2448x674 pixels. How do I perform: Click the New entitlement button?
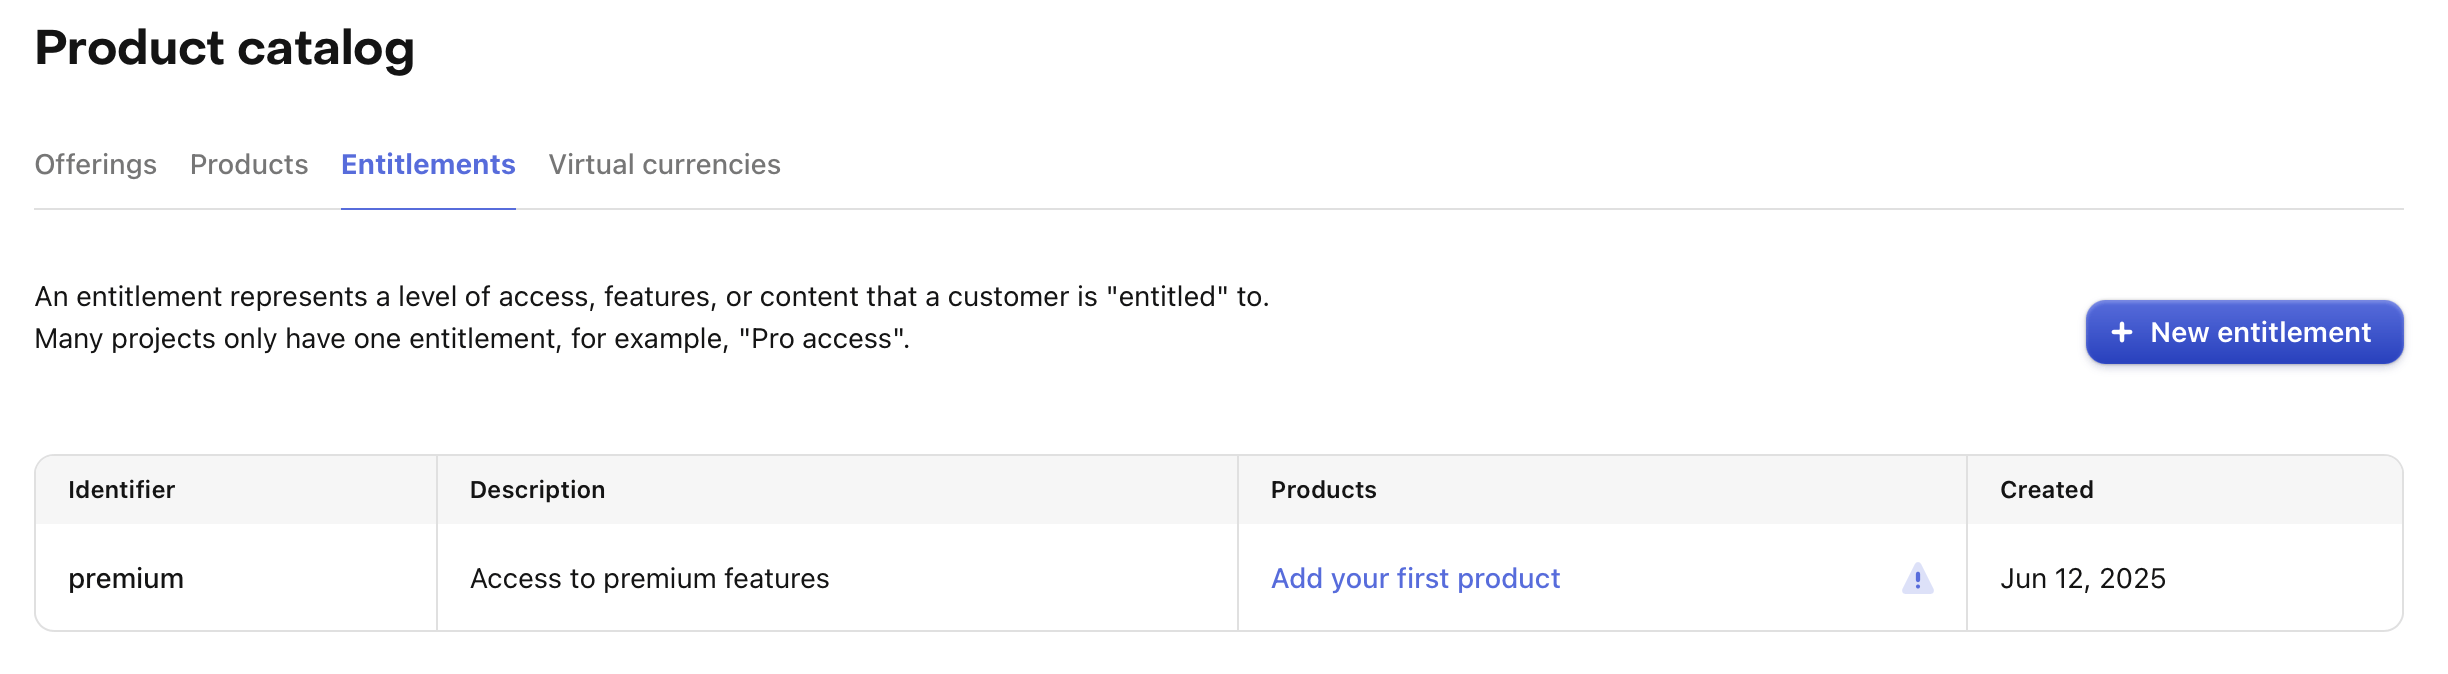coord(2244,332)
